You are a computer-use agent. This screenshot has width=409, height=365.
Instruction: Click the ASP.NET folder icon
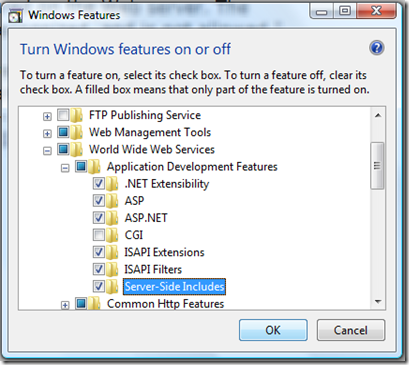112,218
